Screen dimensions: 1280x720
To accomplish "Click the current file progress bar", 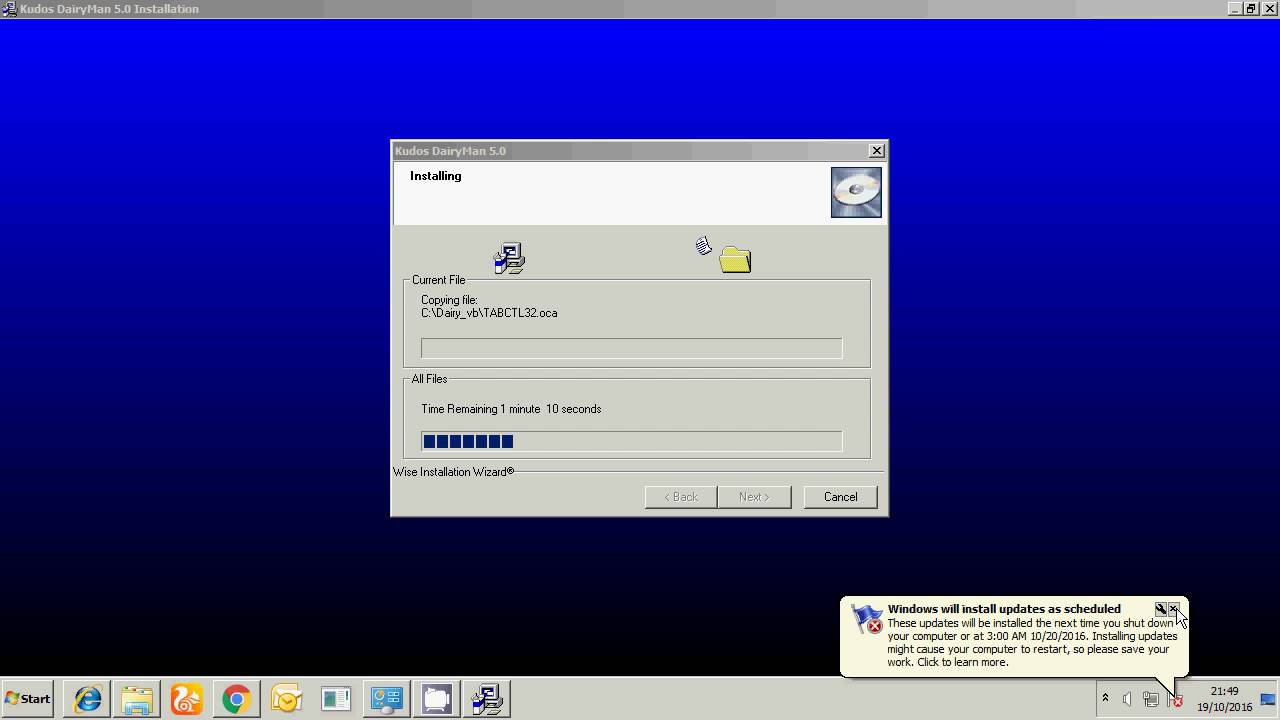I will point(631,348).
